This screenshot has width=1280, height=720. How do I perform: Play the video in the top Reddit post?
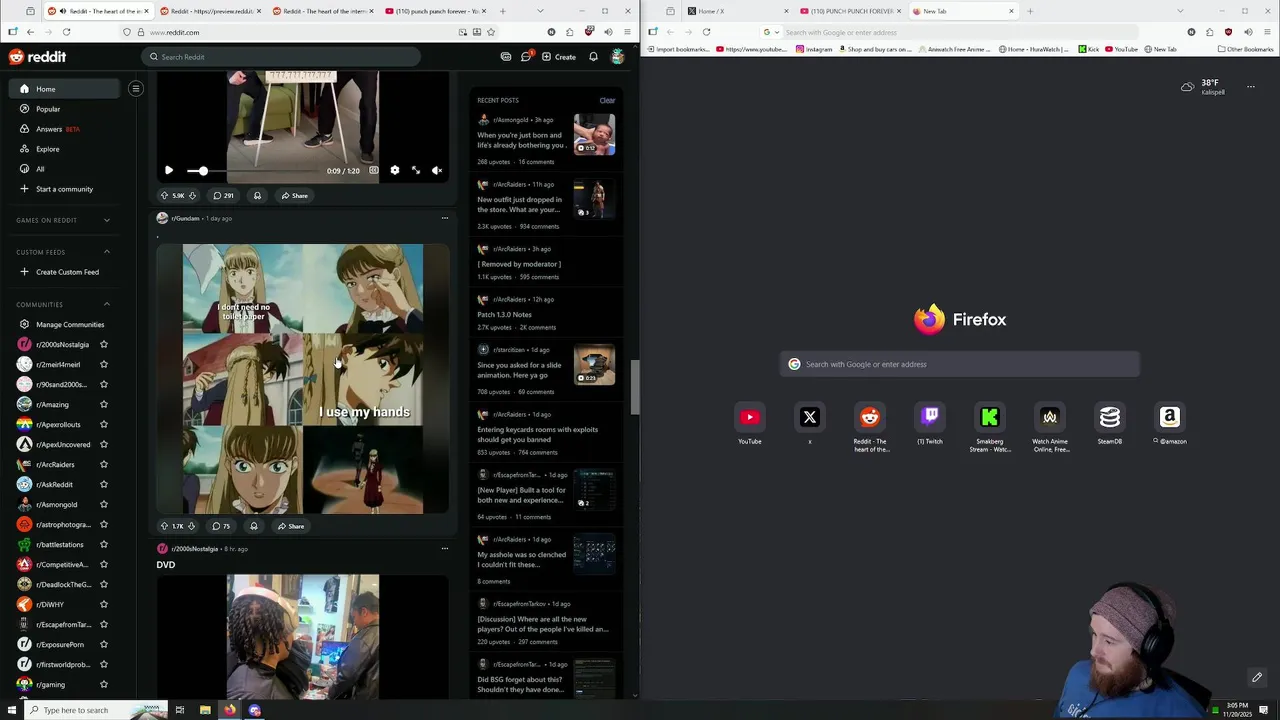click(x=168, y=171)
